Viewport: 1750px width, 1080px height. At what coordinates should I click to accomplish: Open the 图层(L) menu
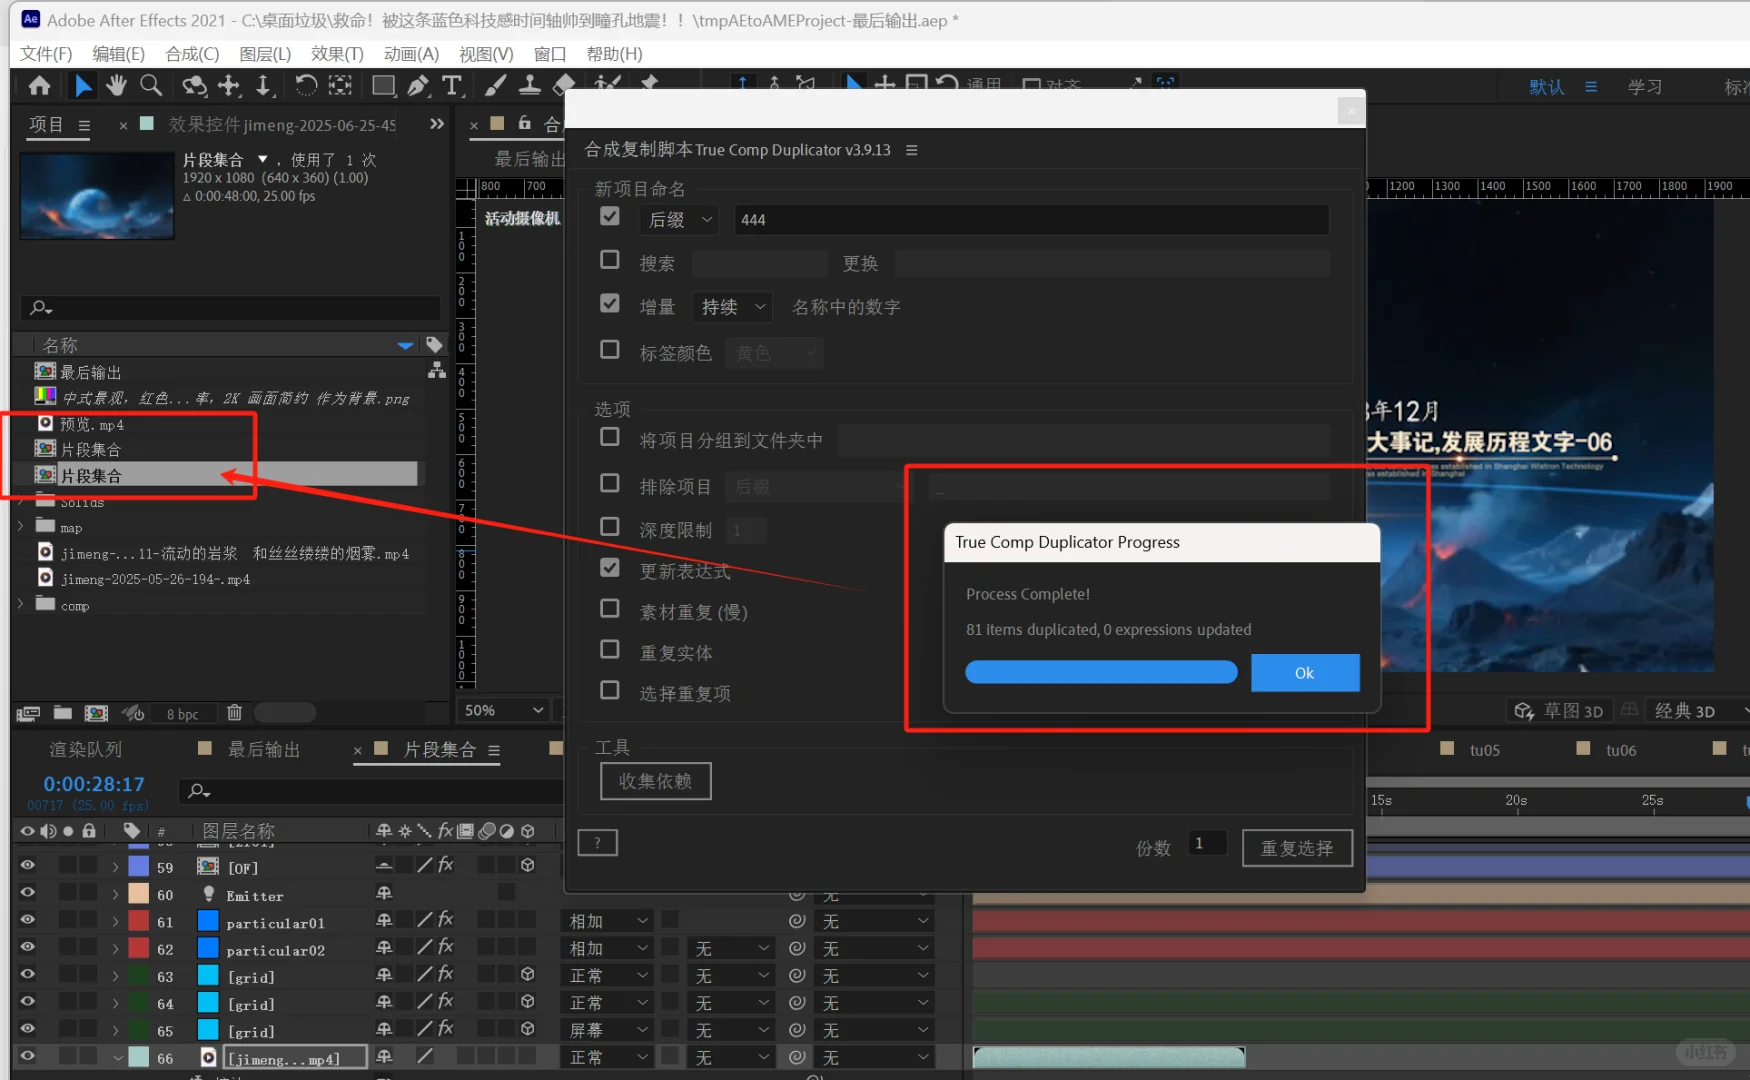click(x=265, y=54)
